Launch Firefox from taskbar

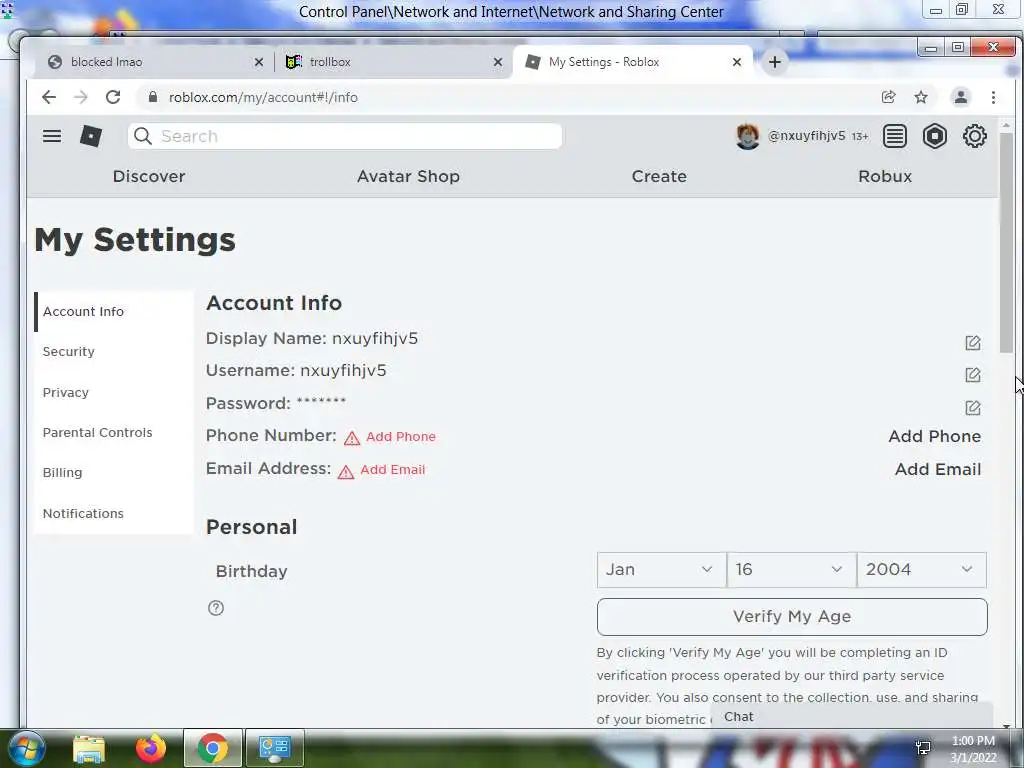151,748
